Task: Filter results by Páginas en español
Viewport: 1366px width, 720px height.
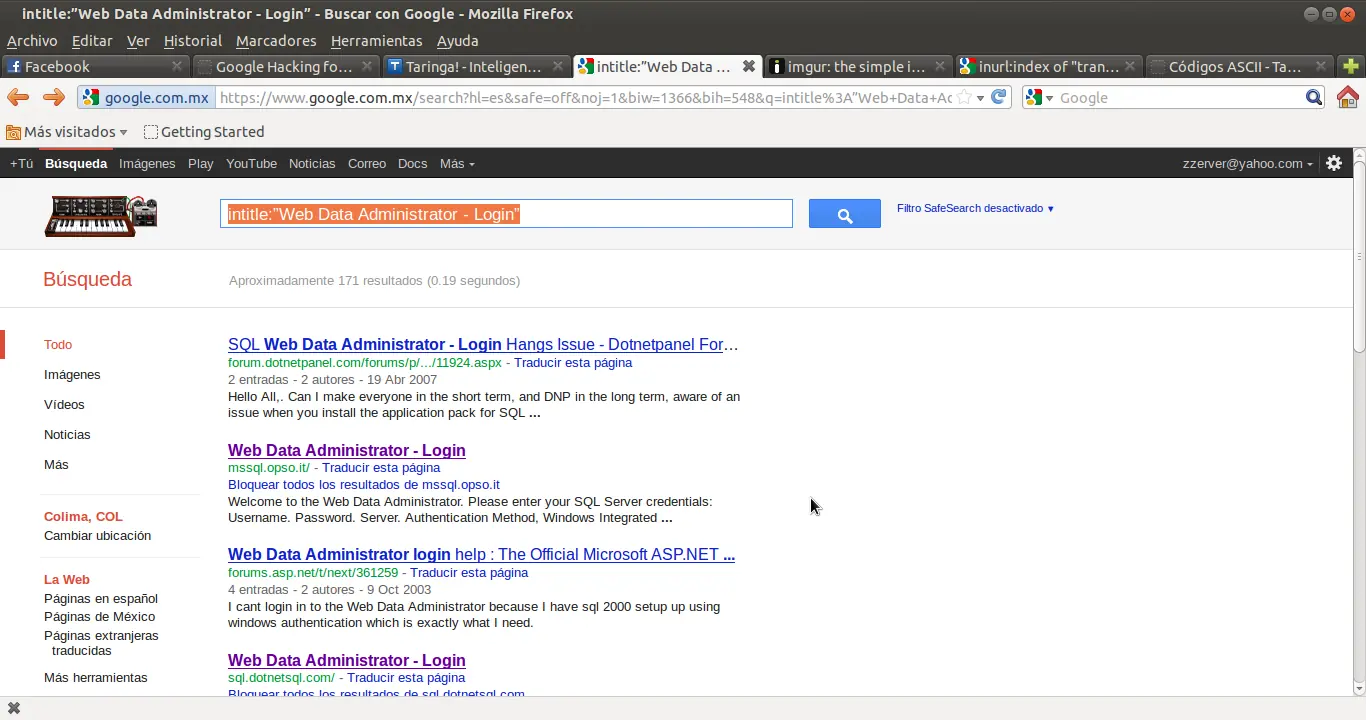Action: [101, 598]
